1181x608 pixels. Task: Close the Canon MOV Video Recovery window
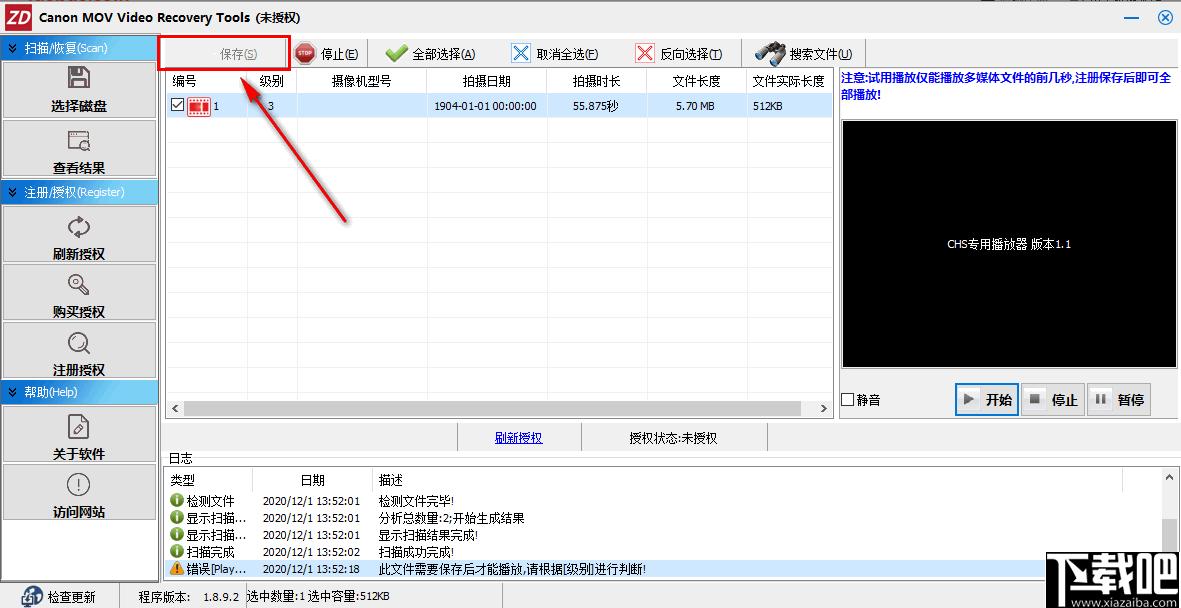coord(1164,17)
